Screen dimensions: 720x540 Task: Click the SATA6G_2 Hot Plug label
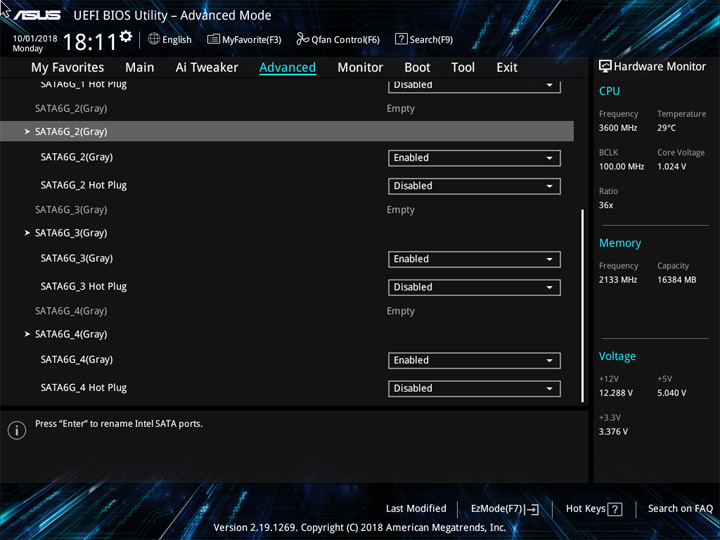(84, 186)
